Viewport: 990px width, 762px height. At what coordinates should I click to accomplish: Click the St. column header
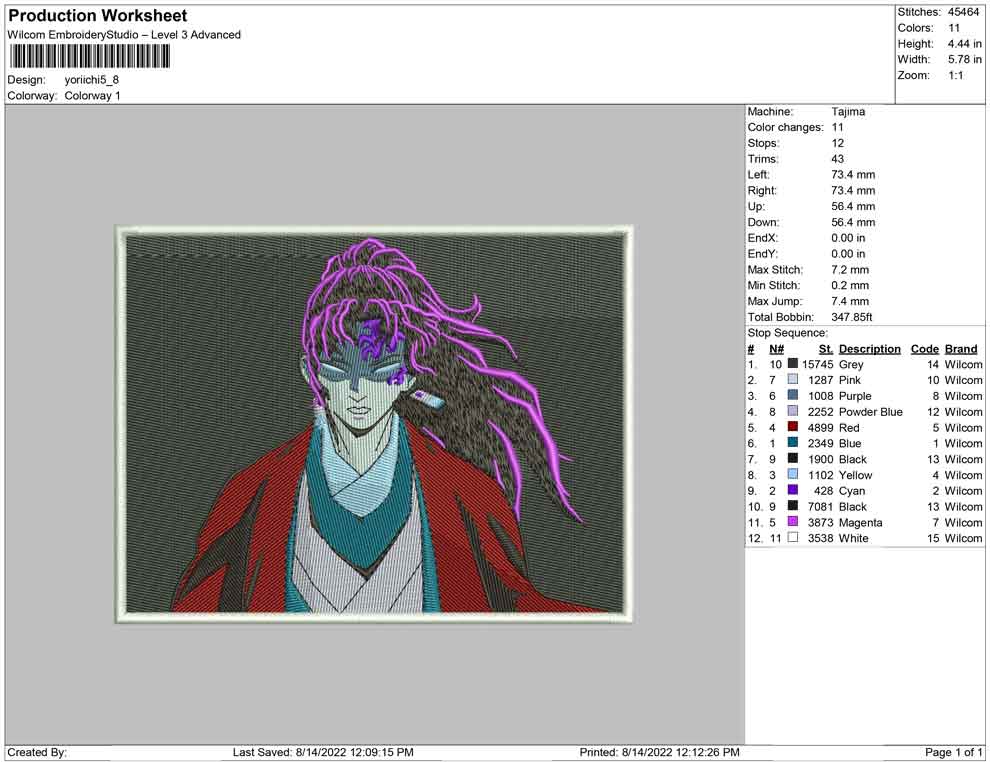tap(825, 349)
